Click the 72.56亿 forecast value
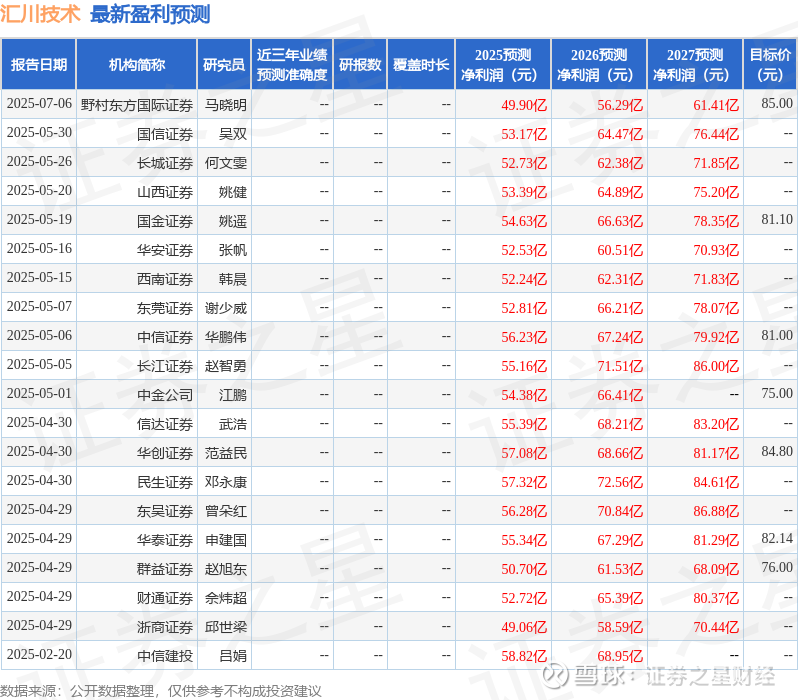Viewport: 798px width, 700px height. tap(620, 483)
